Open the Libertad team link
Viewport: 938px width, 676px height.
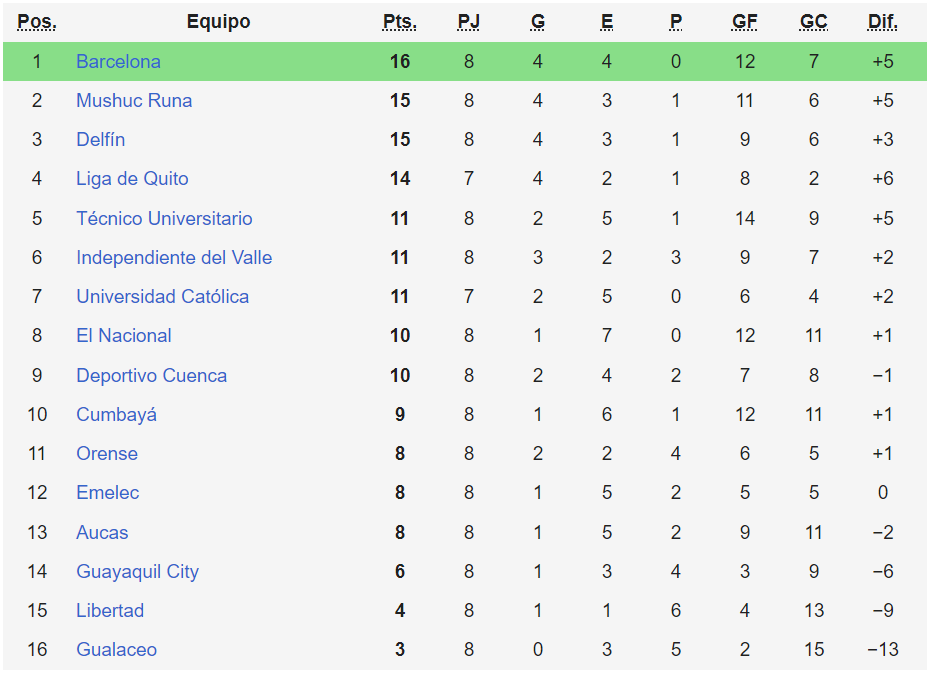(110, 611)
